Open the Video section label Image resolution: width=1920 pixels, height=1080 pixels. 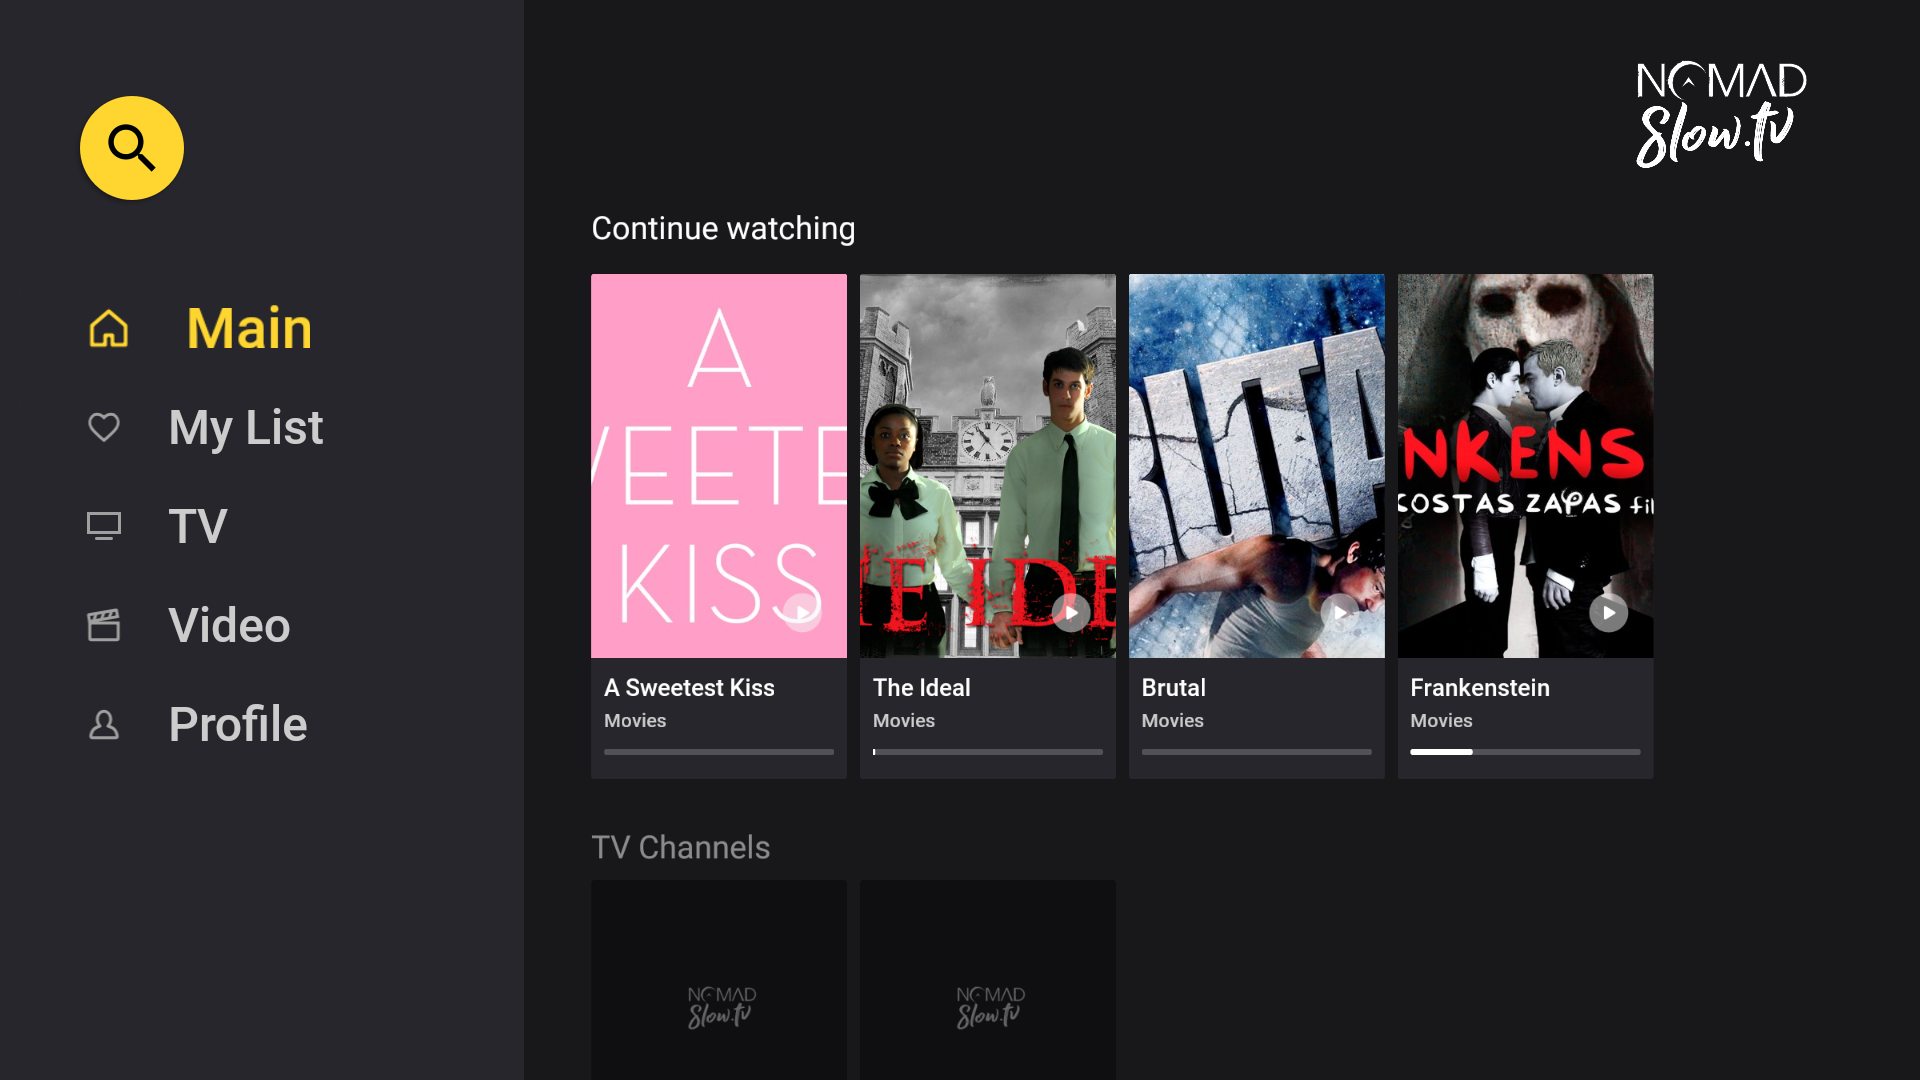pyautogui.click(x=229, y=625)
